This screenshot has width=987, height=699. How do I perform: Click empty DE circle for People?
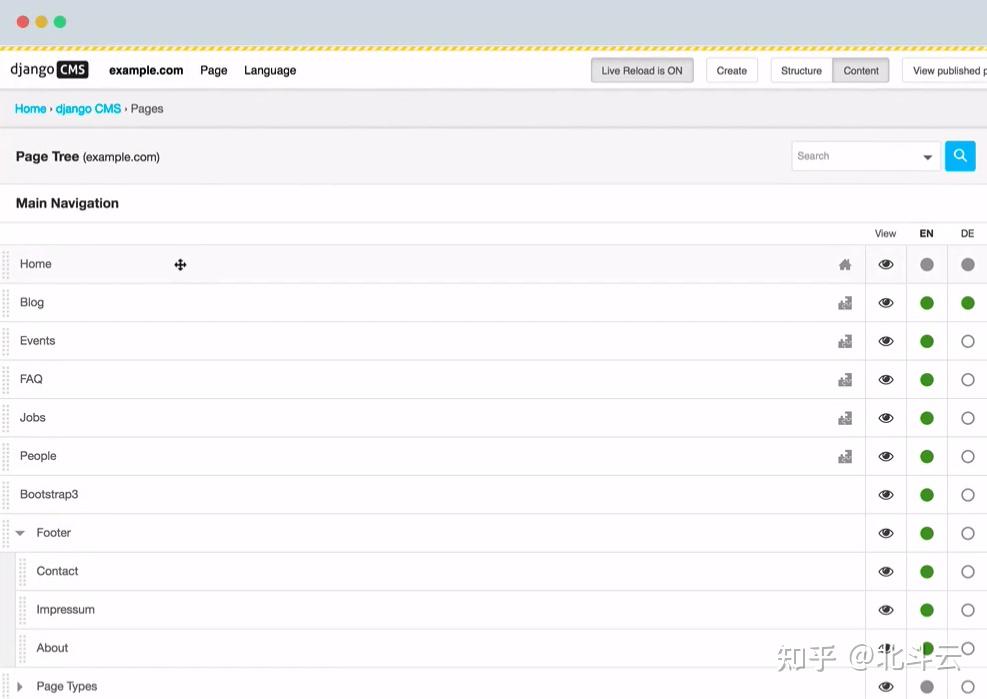click(967, 457)
